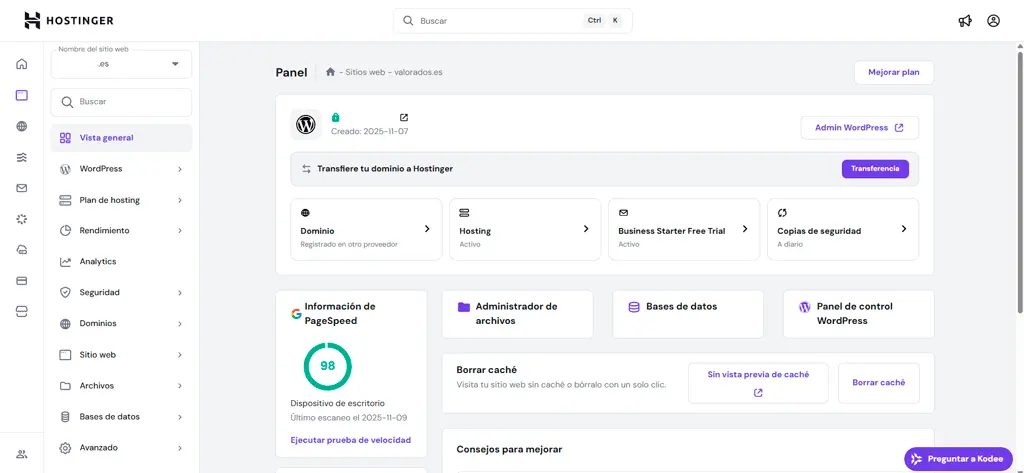Select Analytics in the sidebar
The width and height of the screenshot is (1024, 473).
pyautogui.click(x=98, y=262)
